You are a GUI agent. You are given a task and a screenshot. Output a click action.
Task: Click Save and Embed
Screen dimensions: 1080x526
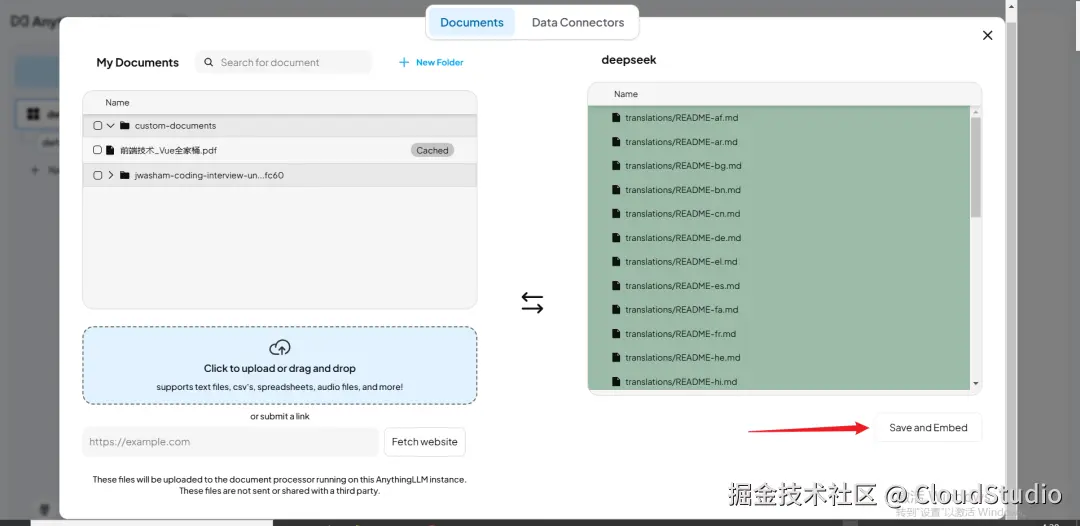pyautogui.click(x=928, y=428)
